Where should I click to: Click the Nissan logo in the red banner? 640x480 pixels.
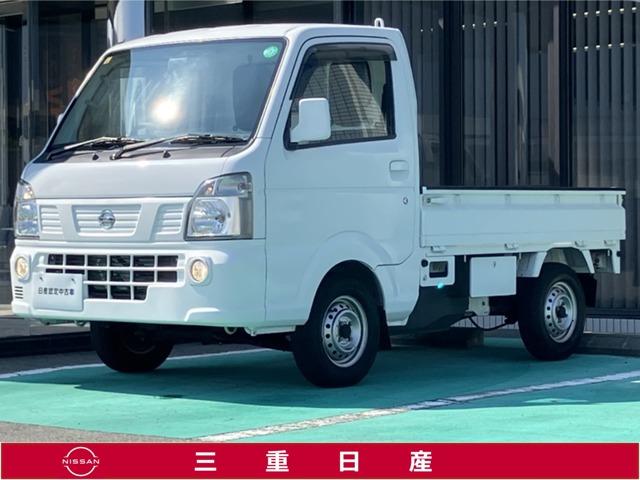coord(81,461)
